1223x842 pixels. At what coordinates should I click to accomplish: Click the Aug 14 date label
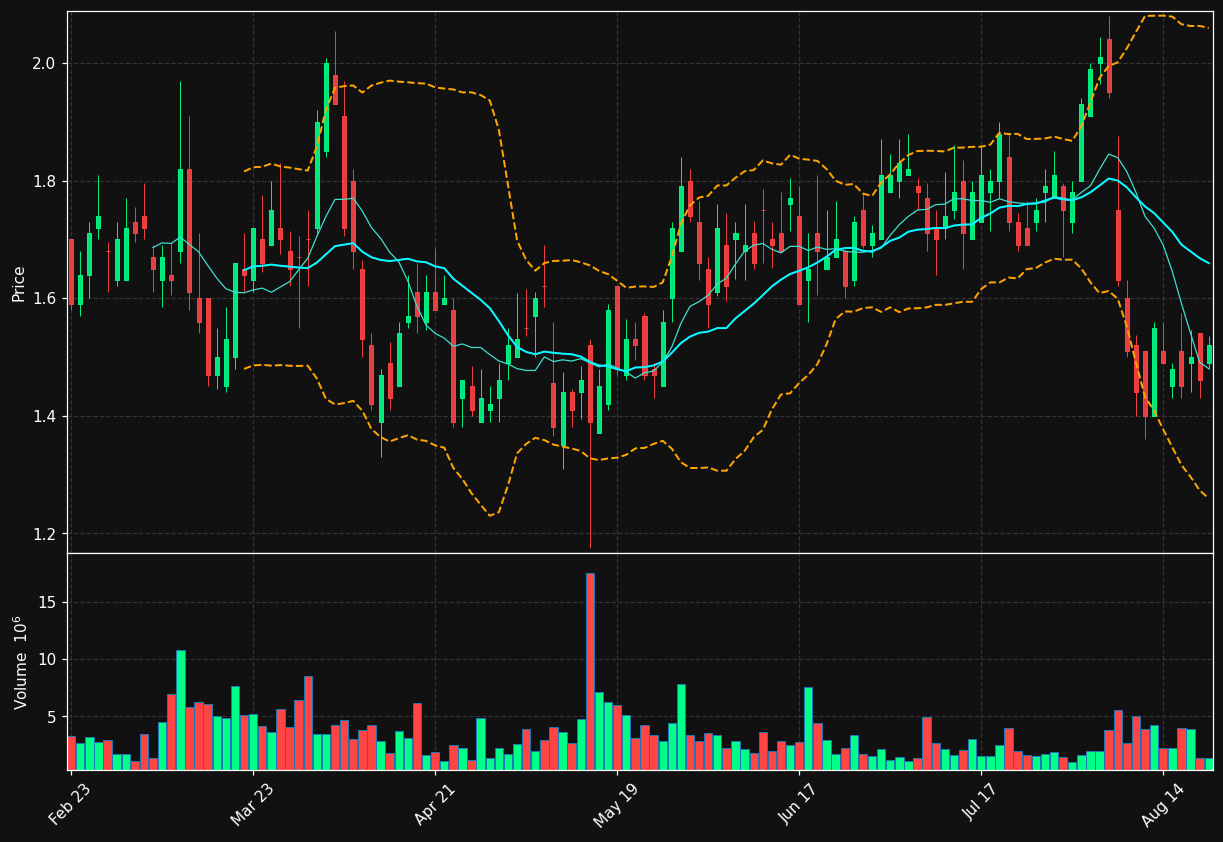(x=1162, y=803)
